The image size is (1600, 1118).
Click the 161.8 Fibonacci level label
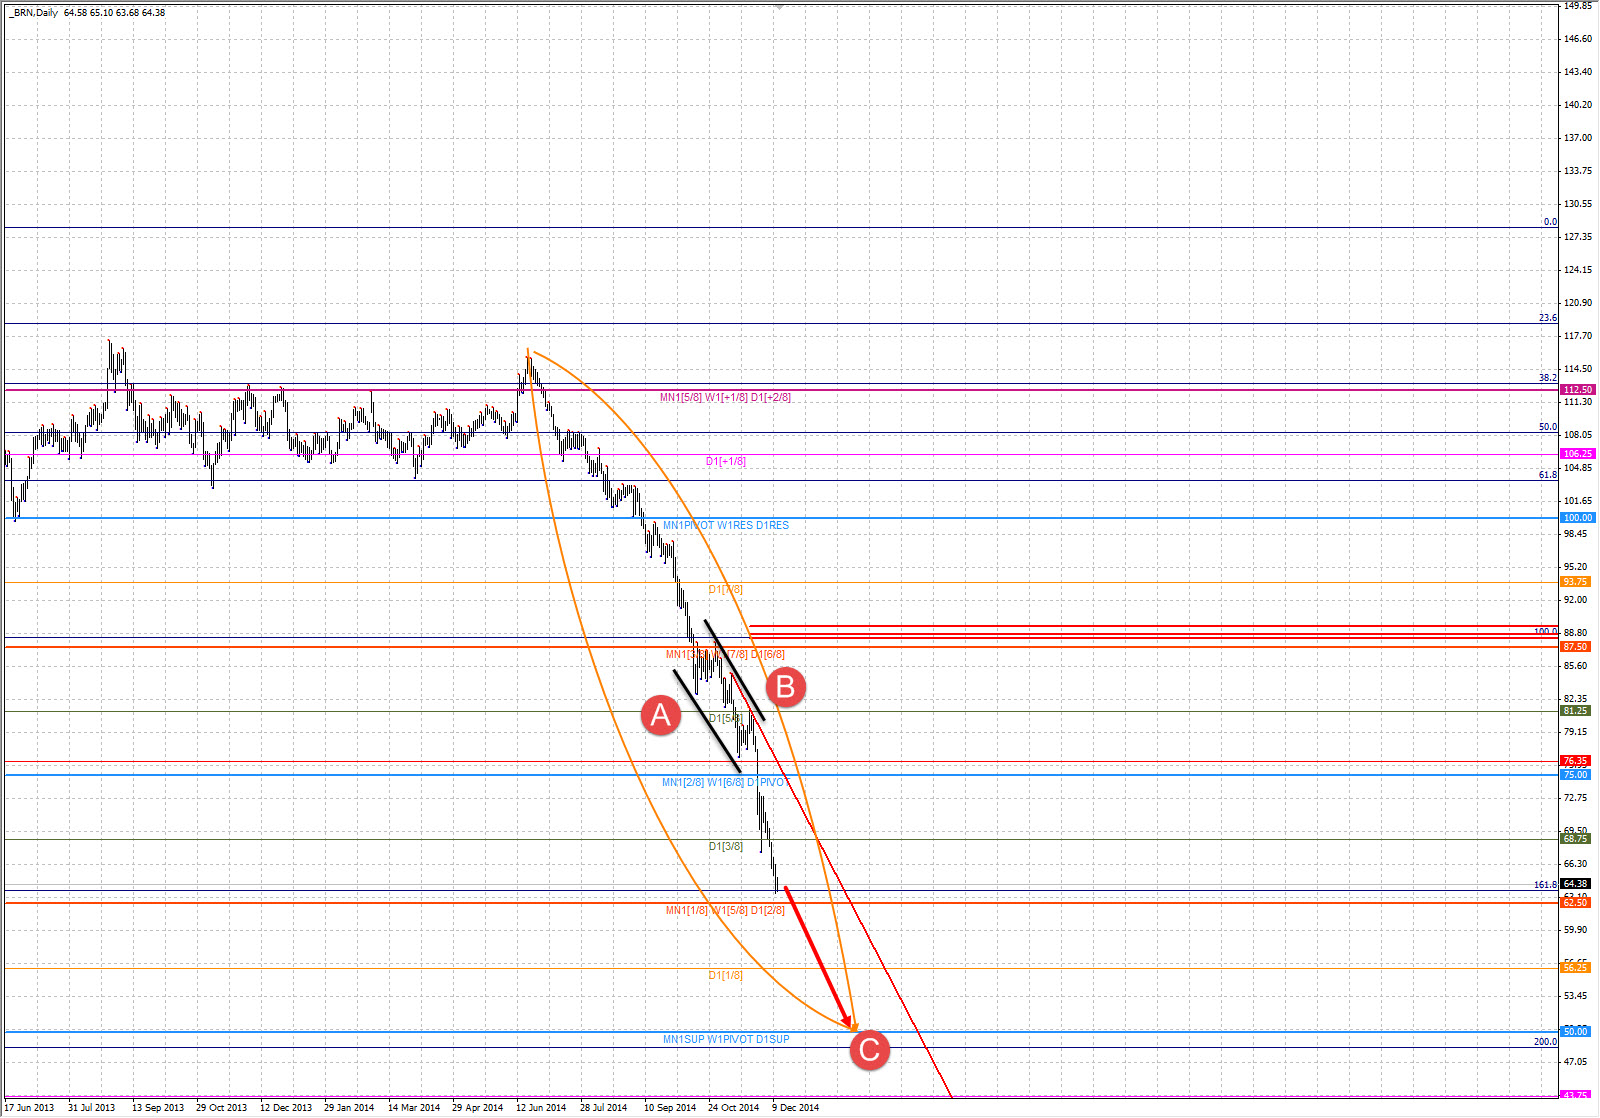[x=1545, y=885]
